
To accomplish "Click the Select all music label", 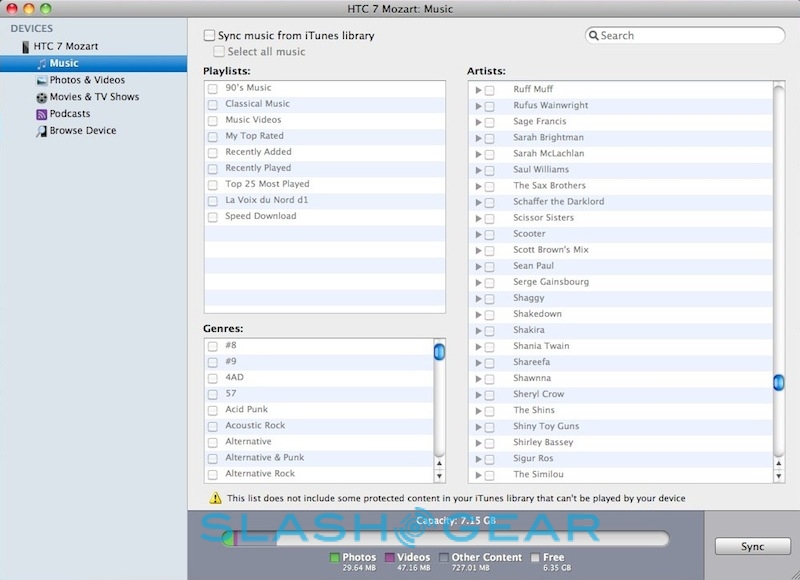I will coord(266,52).
